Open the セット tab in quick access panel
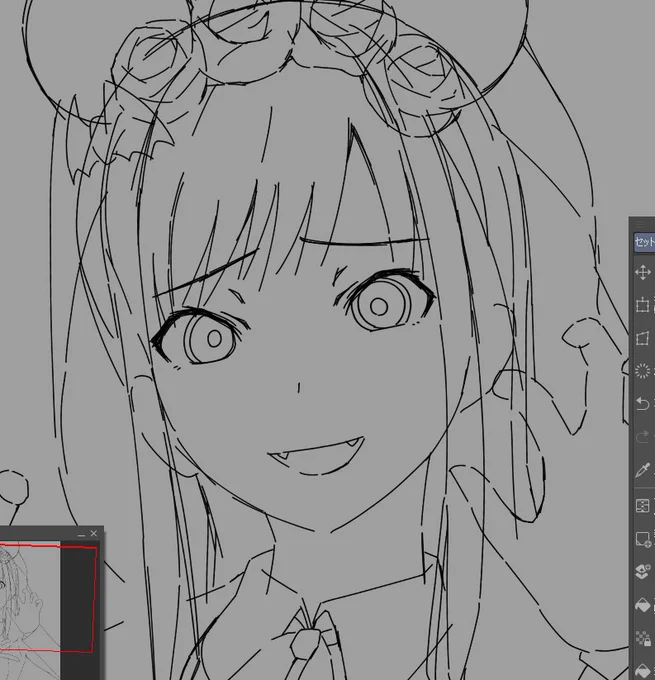The height and width of the screenshot is (680, 655). pos(645,242)
